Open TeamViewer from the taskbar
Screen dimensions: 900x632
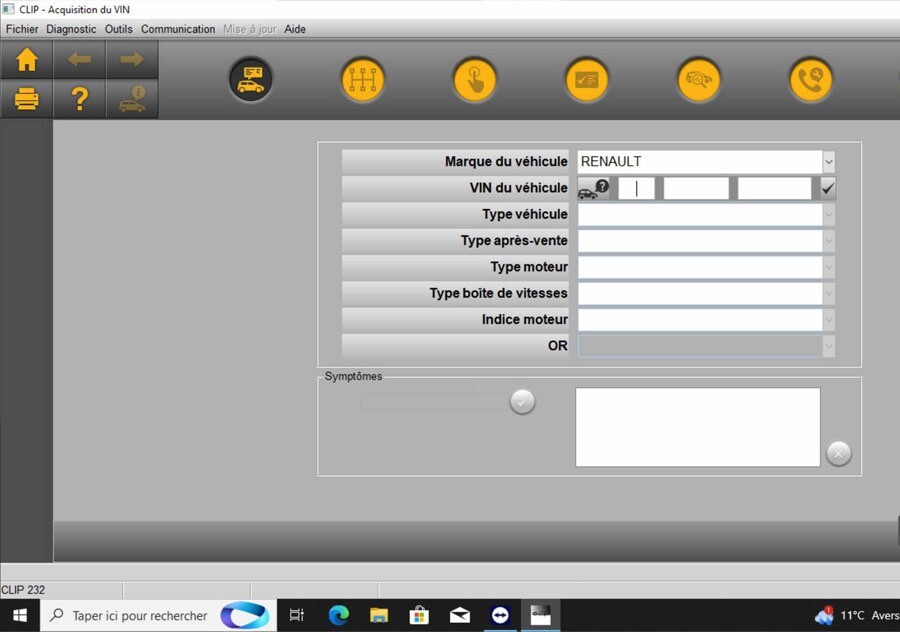pos(500,615)
